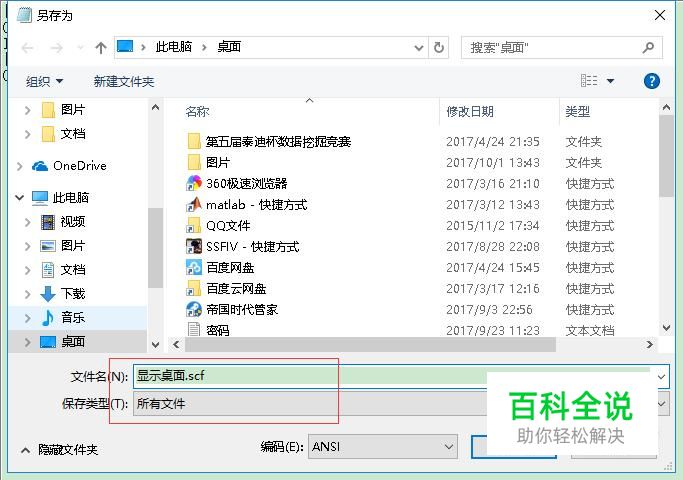
Task: Select the OneDrive cloud icon
Action: [x=40, y=166]
